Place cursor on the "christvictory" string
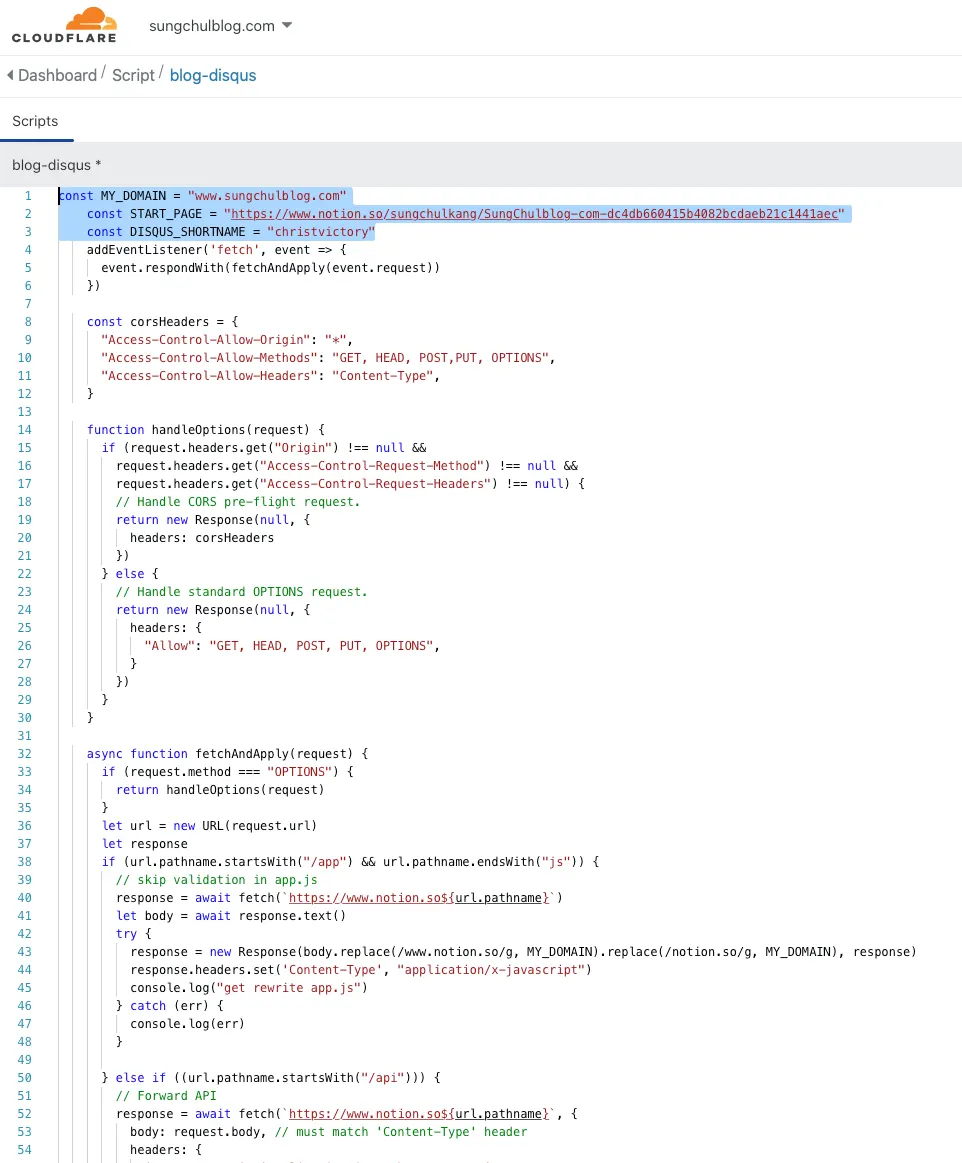This screenshot has height=1163, width=962. (x=321, y=232)
